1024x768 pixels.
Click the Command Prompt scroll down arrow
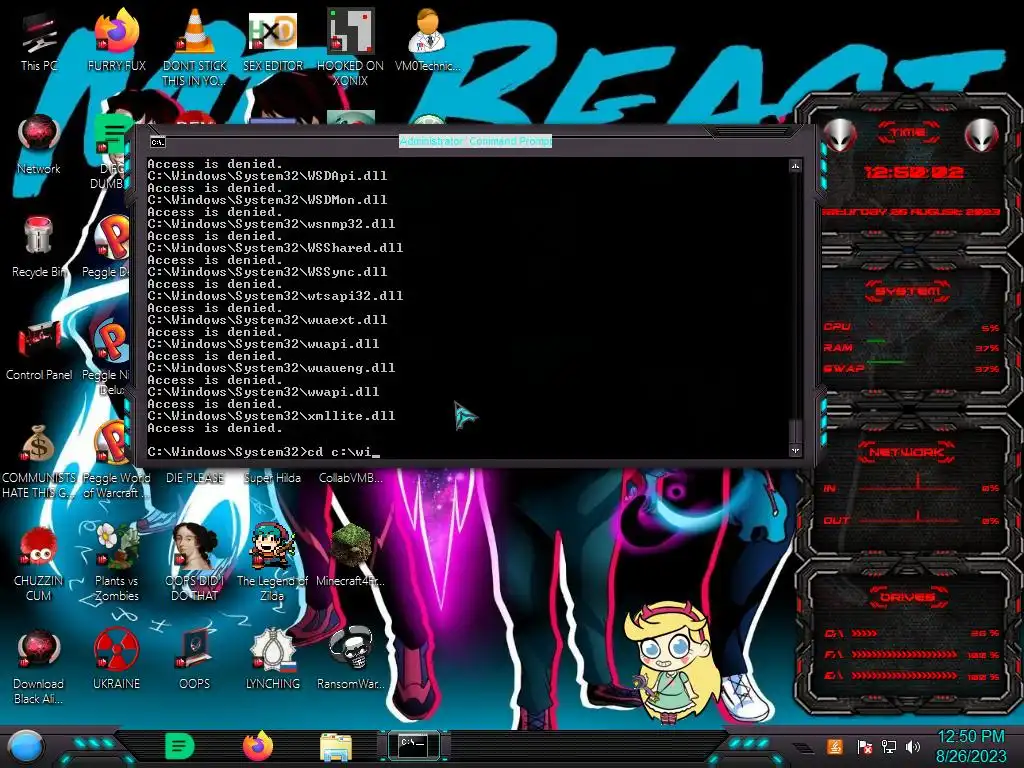pyautogui.click(x=795, y=451)
